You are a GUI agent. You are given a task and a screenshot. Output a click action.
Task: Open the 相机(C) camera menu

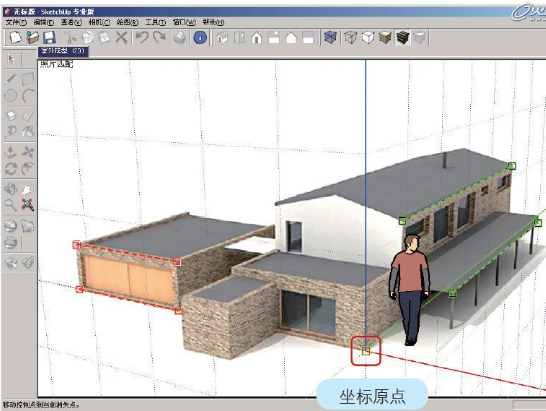tap(99, 22)
